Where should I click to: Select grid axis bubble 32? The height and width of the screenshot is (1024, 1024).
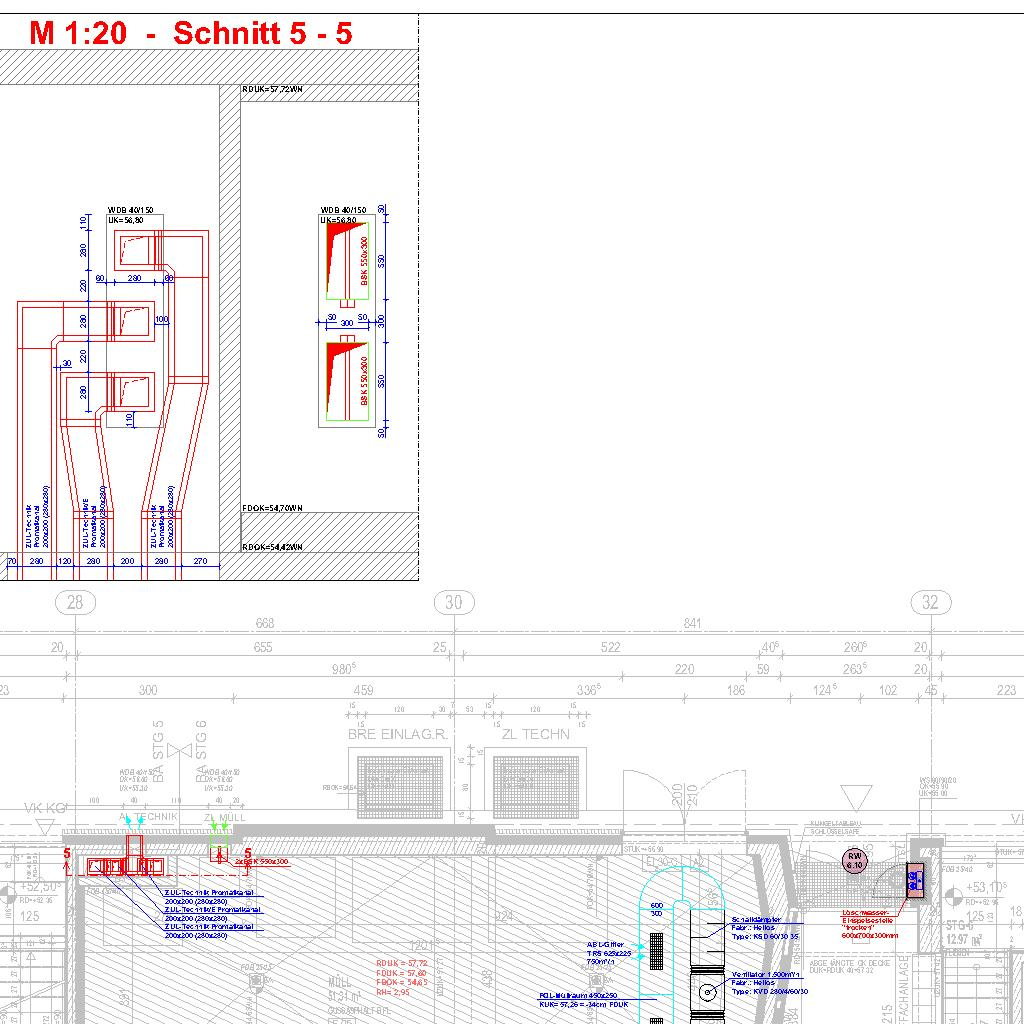[x=931, y=602]
